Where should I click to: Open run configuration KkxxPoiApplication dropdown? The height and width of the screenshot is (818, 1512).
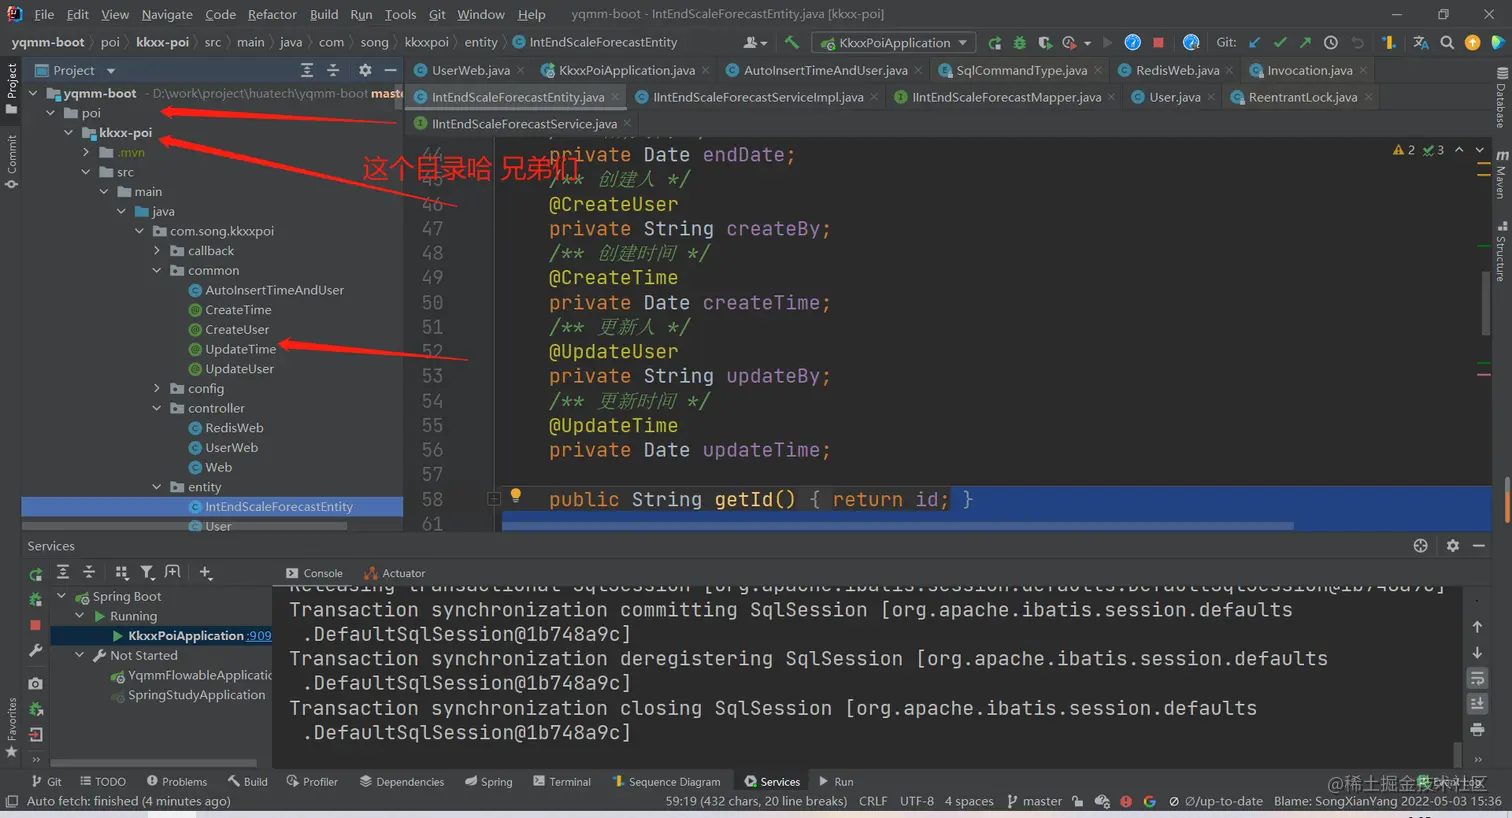[895, 42]
